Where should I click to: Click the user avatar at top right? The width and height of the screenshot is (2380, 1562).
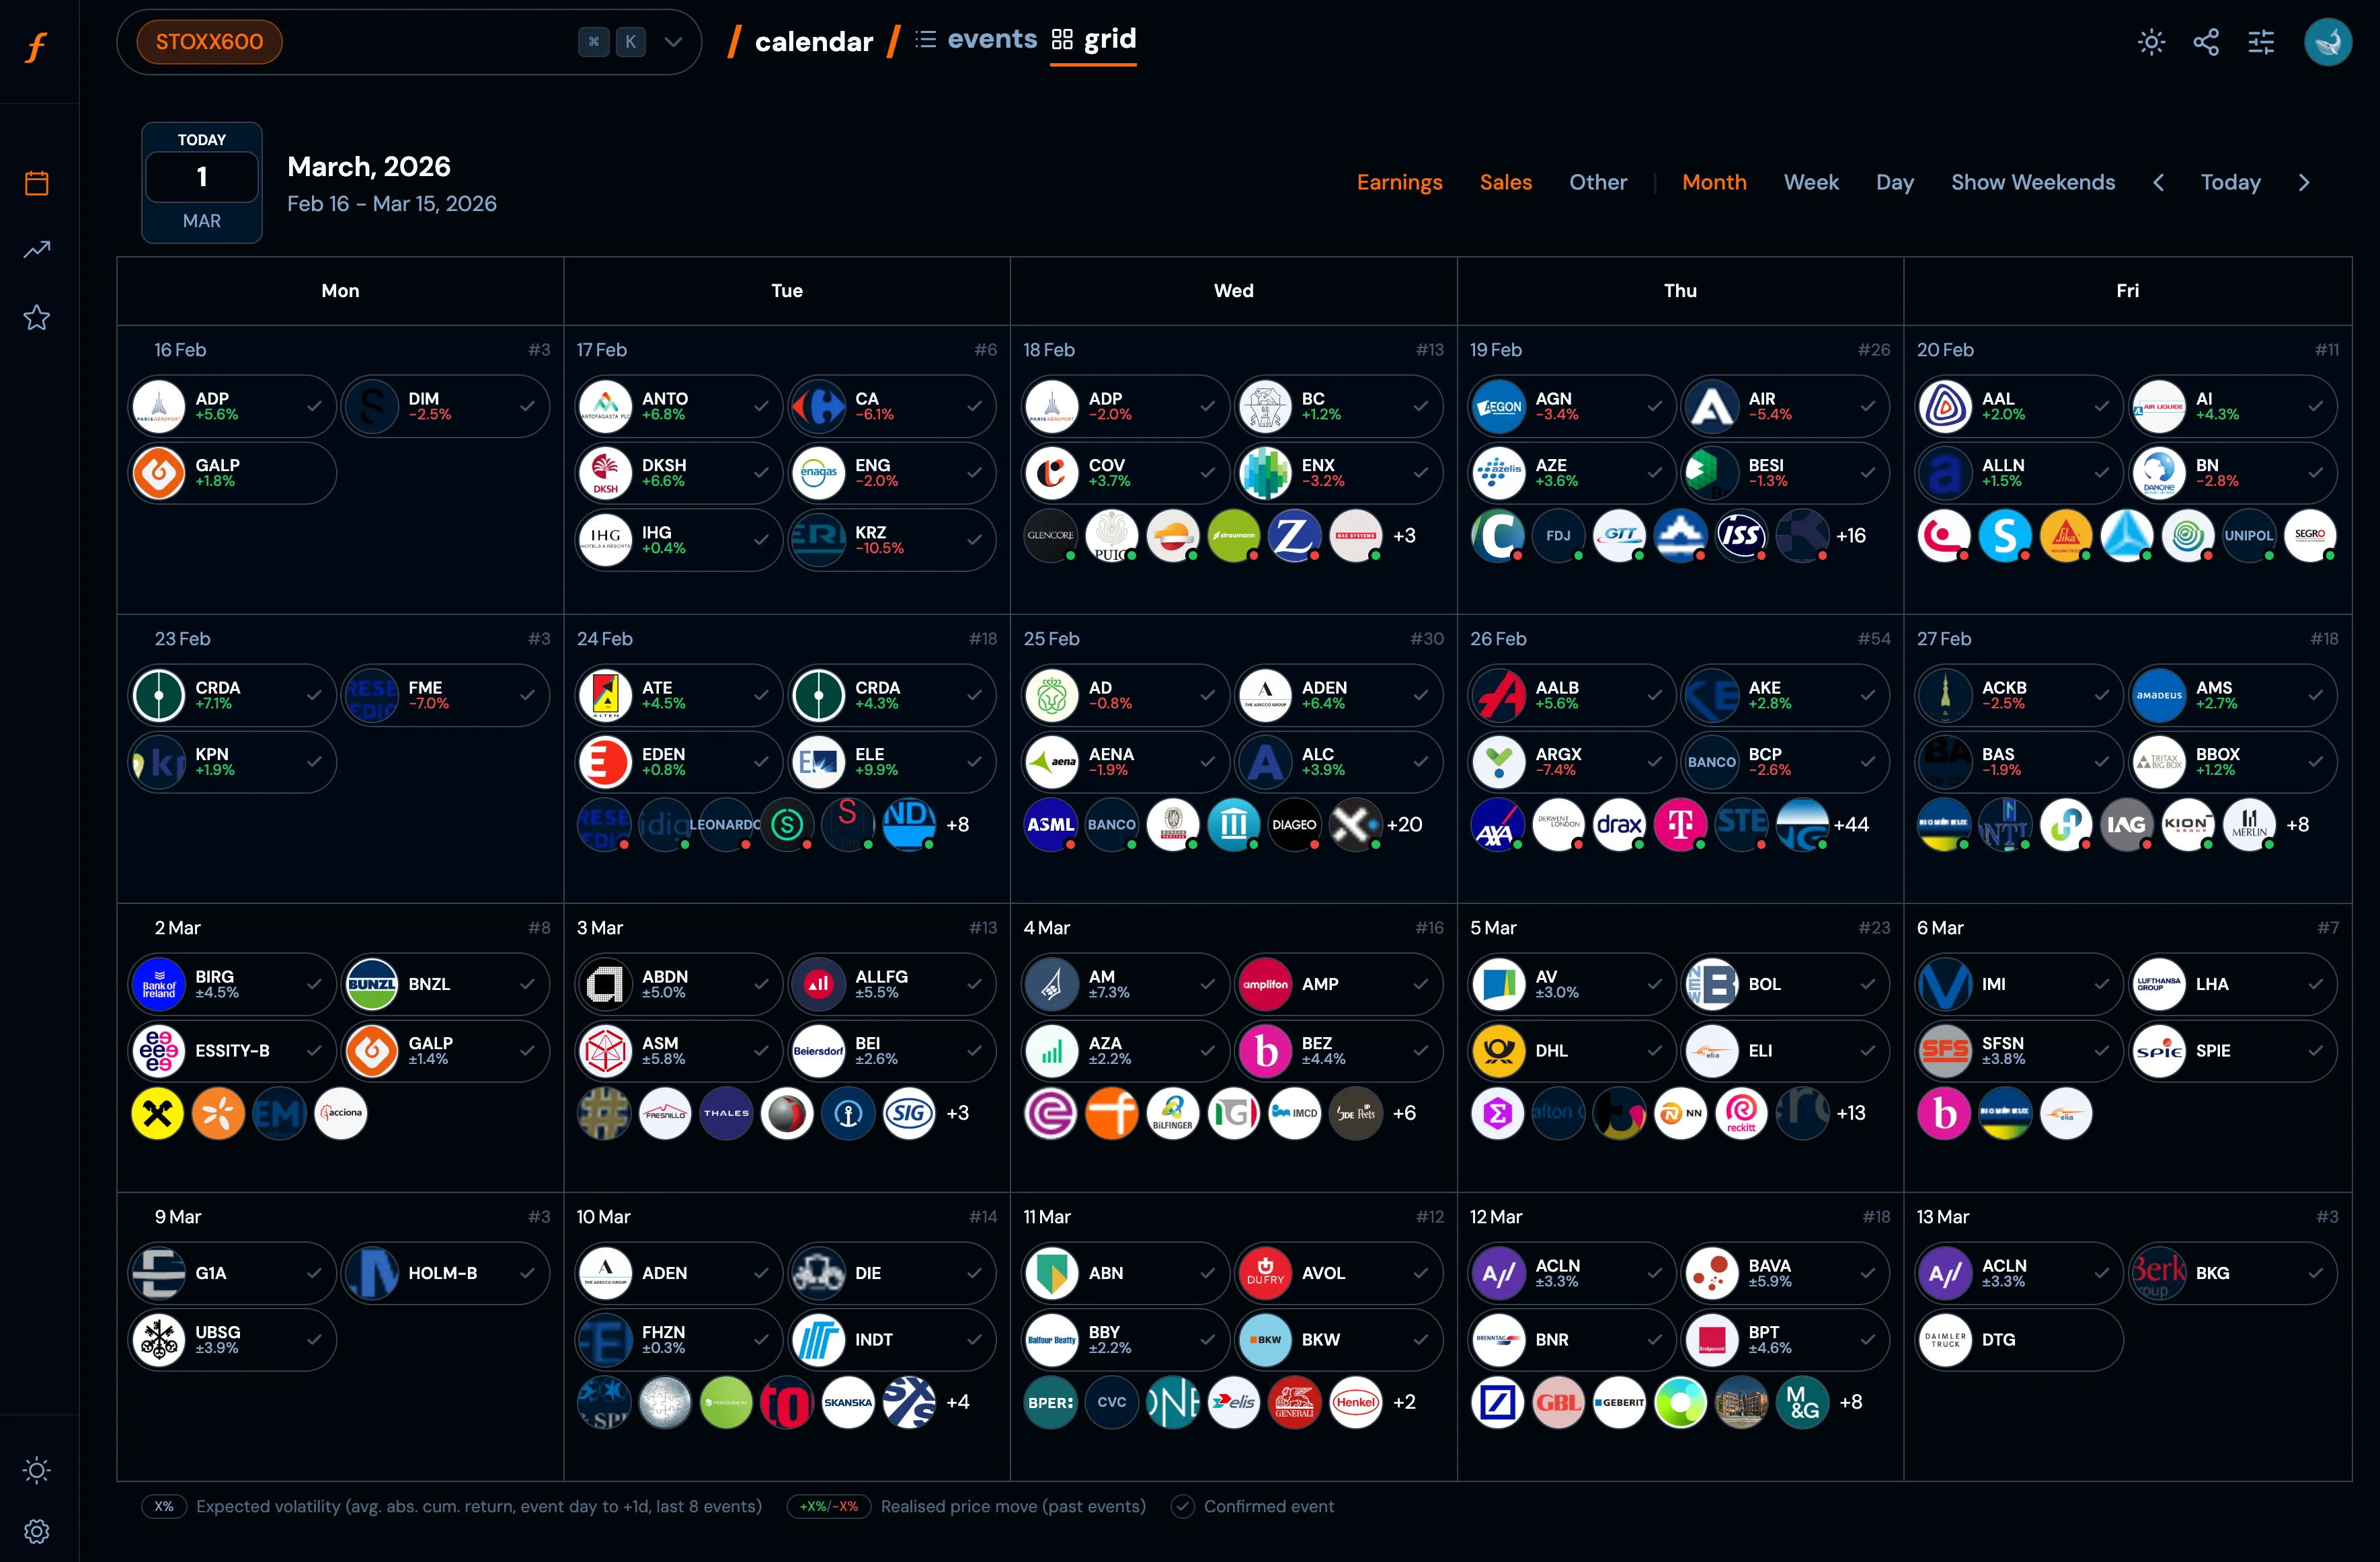point(2327,42)
